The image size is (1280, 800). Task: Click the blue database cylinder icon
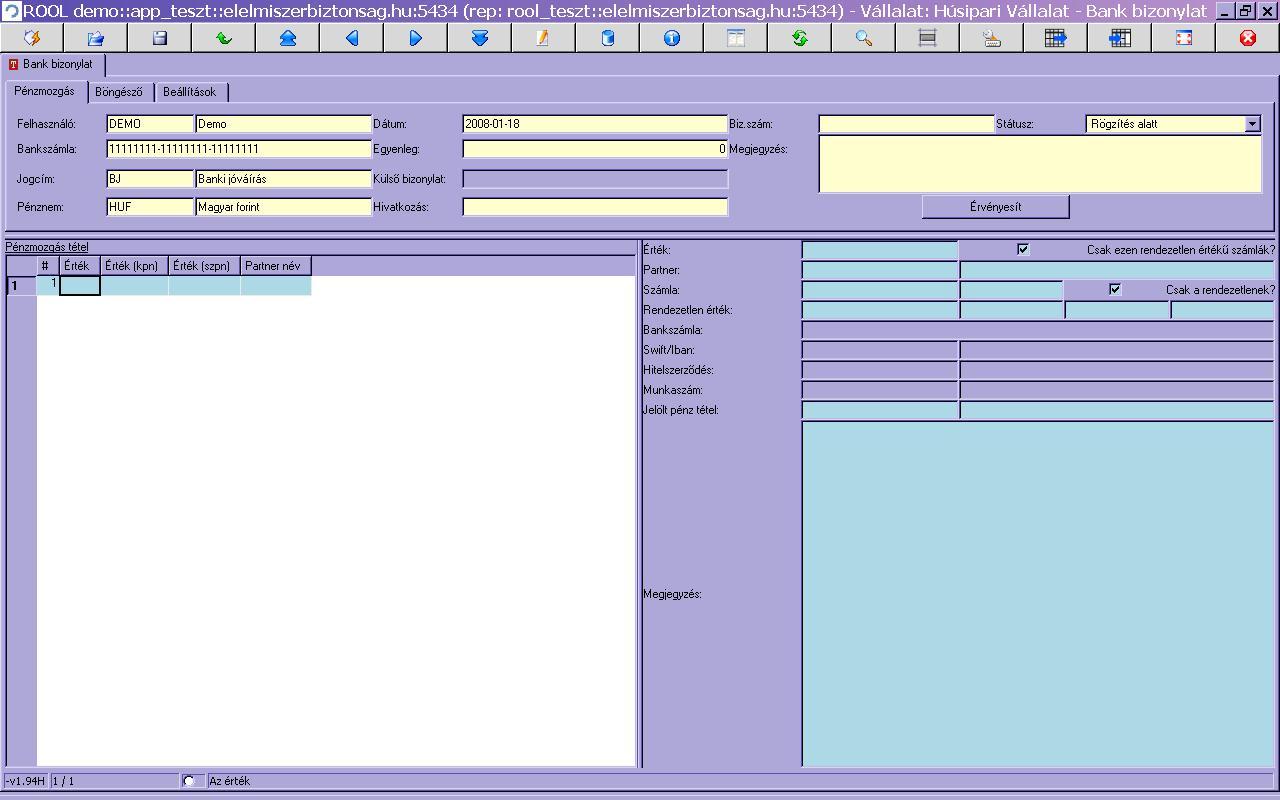tap(608, 38)
